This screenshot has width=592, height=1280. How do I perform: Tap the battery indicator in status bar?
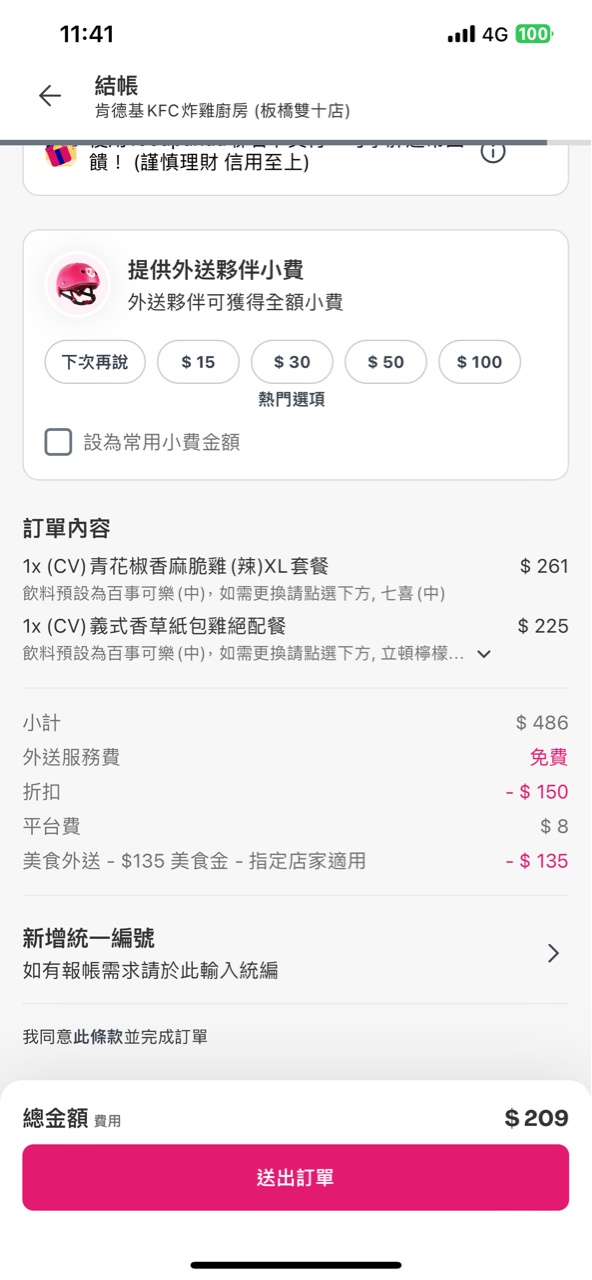[534, 34]
